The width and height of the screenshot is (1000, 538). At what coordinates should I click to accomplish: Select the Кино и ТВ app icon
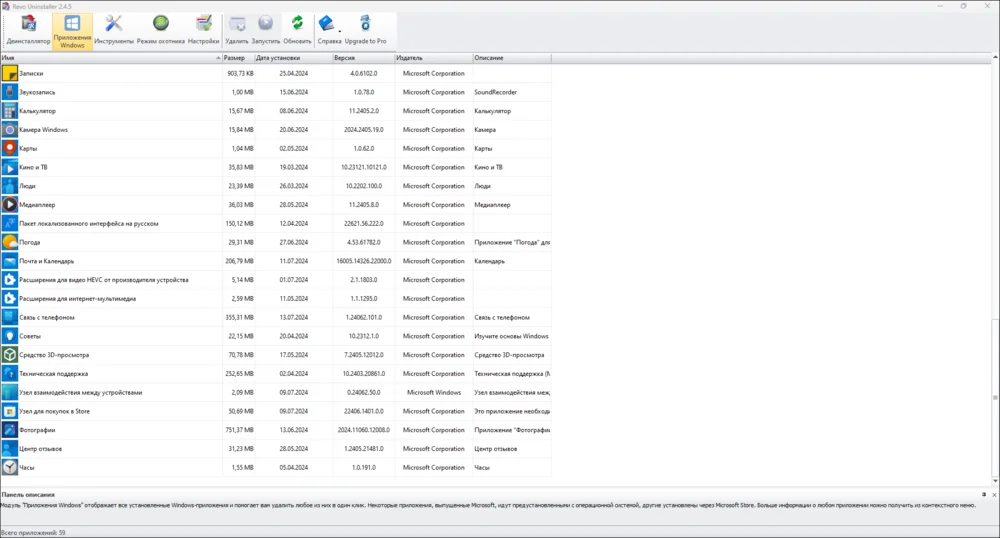(x=10, y=167)
